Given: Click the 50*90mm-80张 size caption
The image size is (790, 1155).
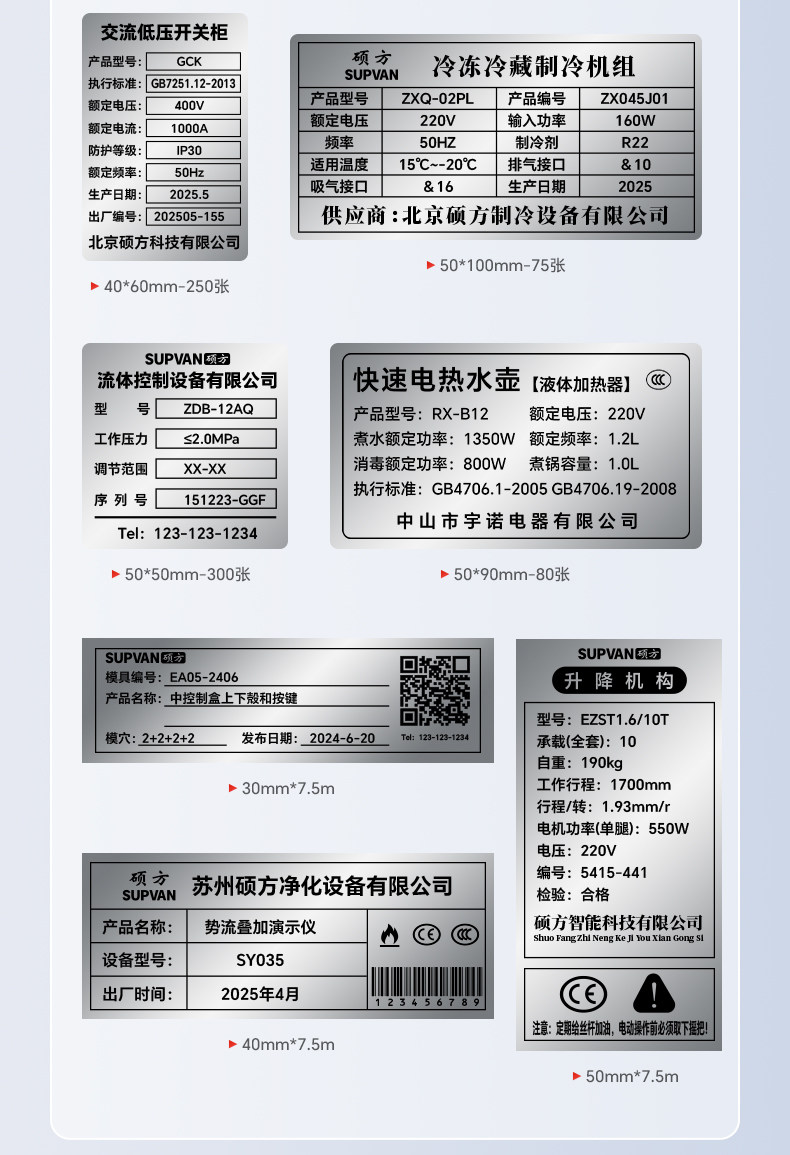Looking at the screenshot, I should pyautogui.click(x=511, y=574).
